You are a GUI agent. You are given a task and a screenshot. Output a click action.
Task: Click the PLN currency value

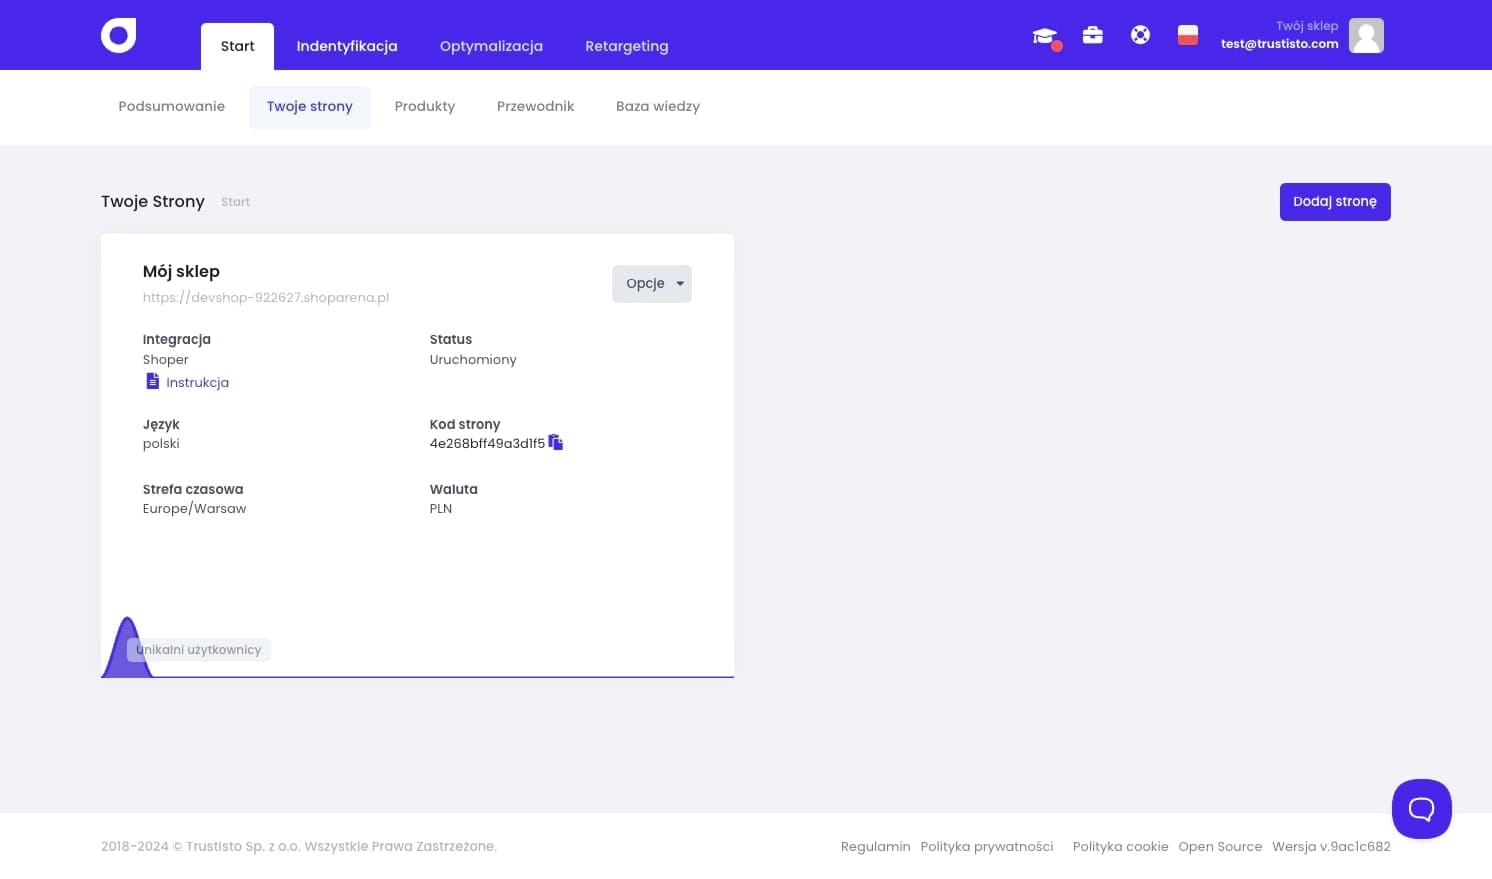pyautogui.click(x=441, y=509)
